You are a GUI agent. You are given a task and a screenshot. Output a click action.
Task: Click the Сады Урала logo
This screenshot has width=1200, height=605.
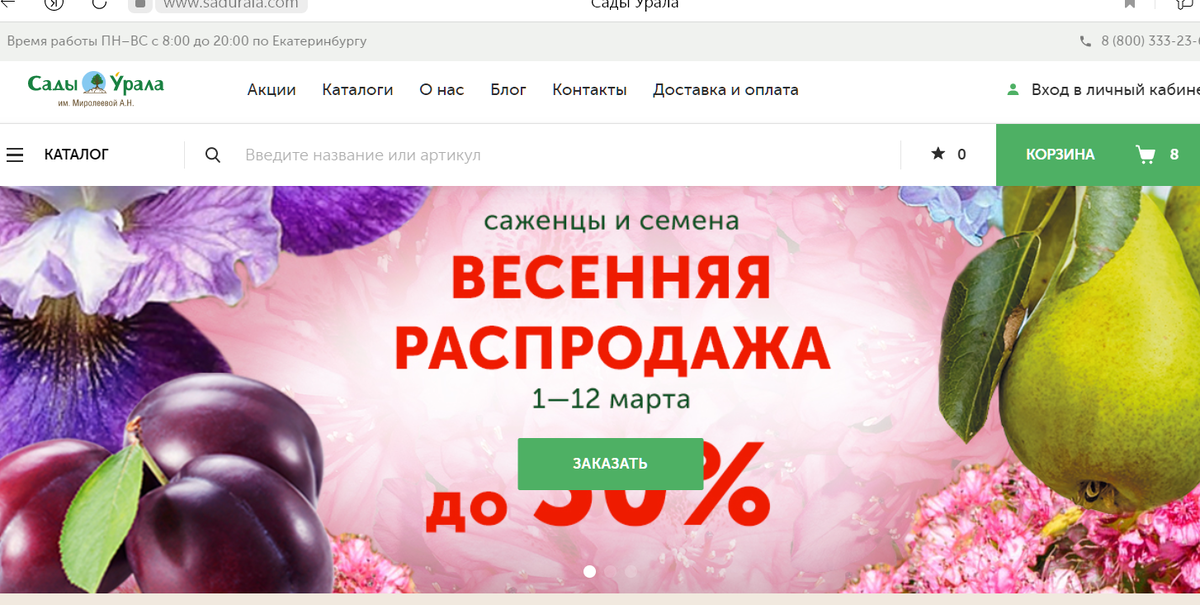click(x=96, y=89)
